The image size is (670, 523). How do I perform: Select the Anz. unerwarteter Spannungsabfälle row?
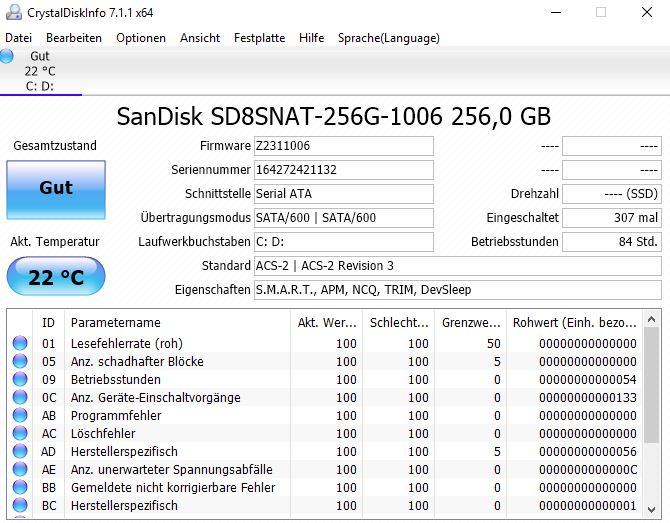tap(326, 469)
